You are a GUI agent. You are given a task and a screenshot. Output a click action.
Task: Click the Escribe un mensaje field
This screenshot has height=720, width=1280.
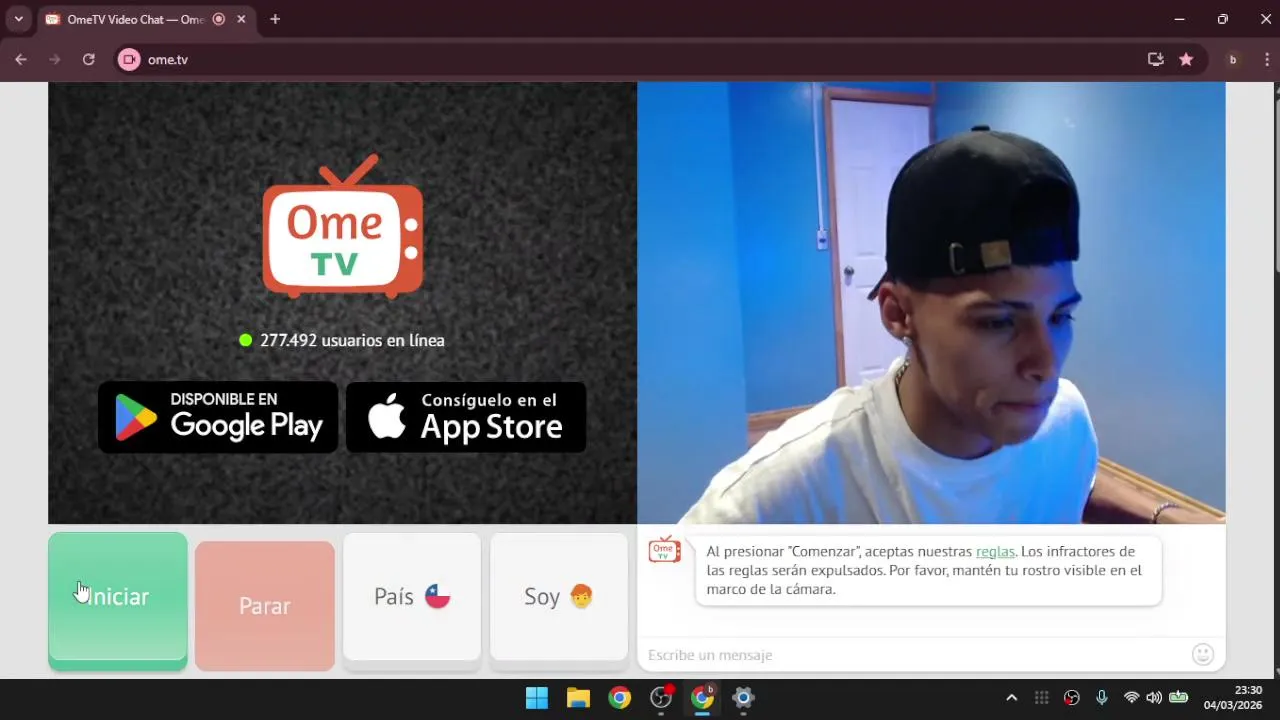[915, 655]
